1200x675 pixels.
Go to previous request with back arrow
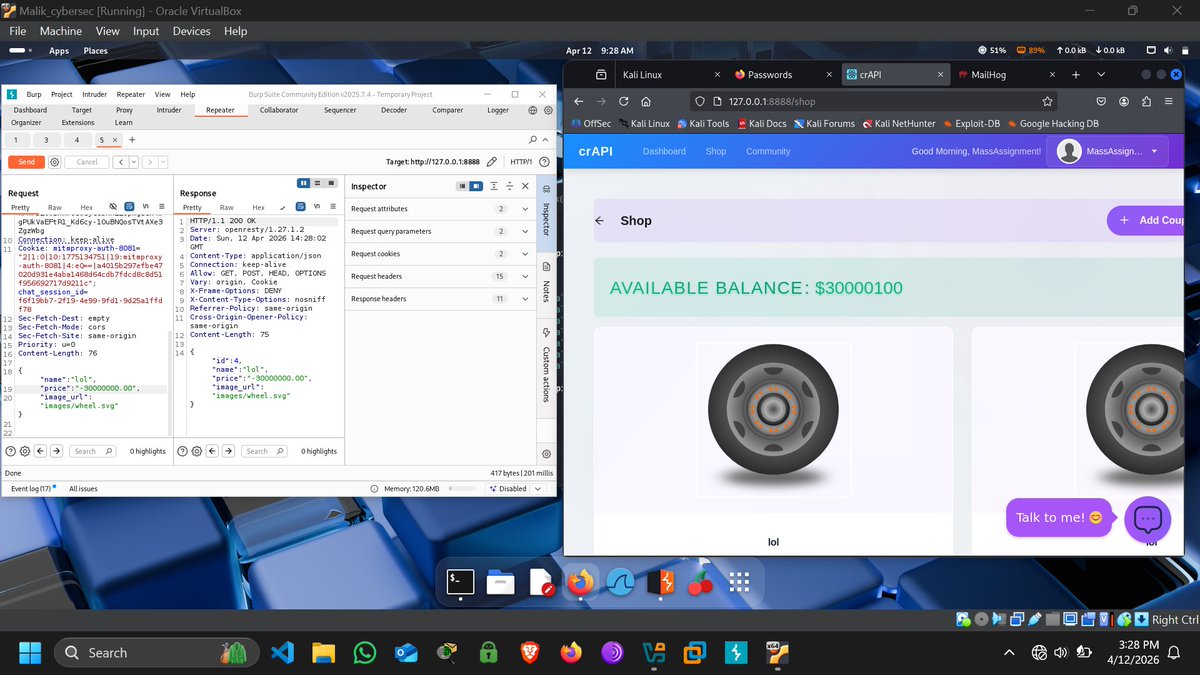[x=119, y=161]
